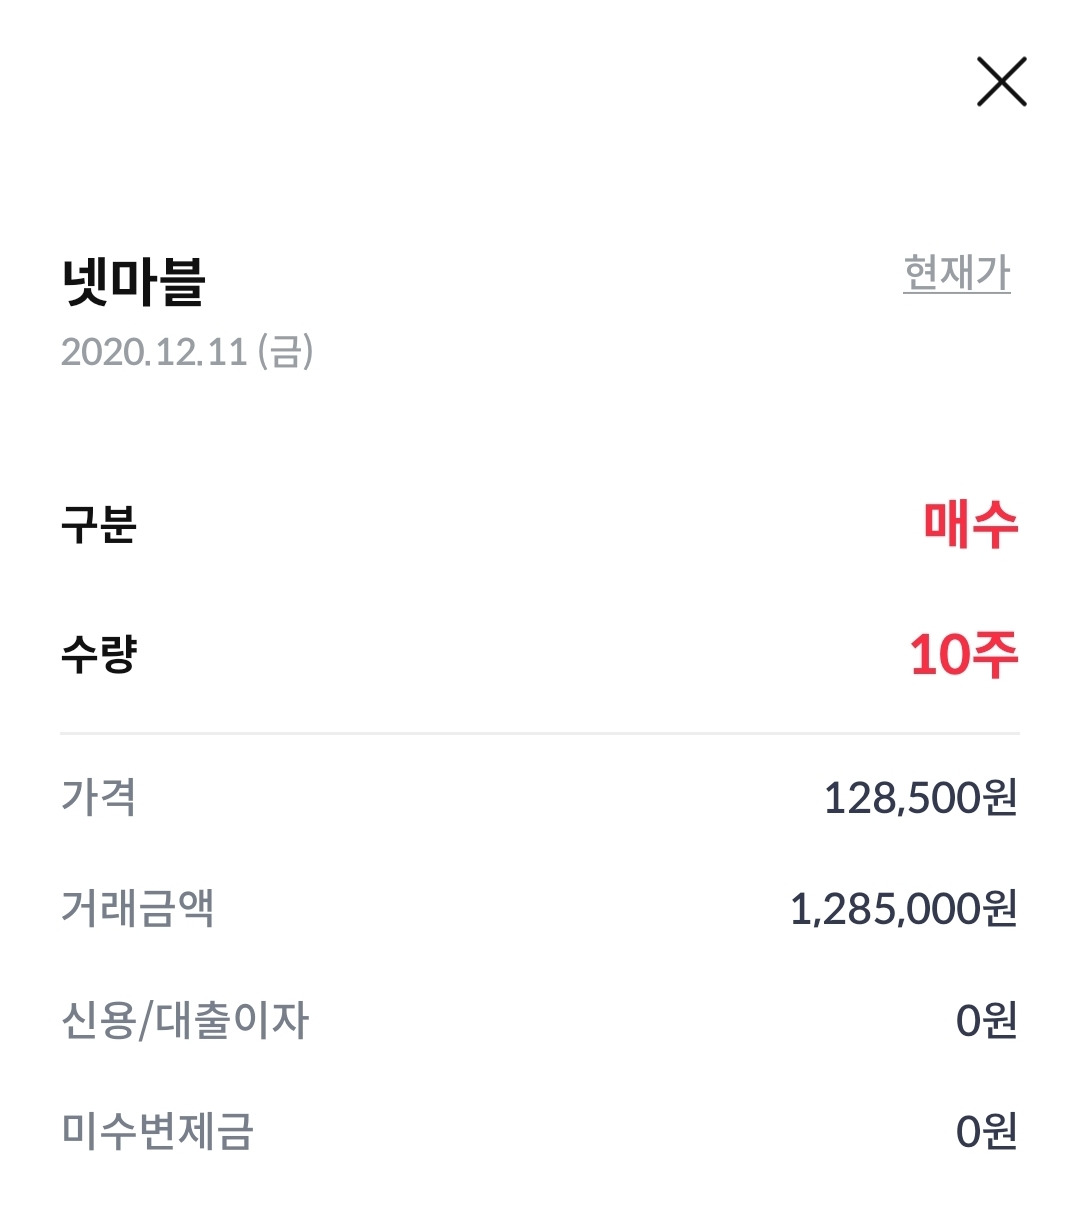The height and width of the screenshot is (1208, 1080).
Task: Tap the (금) weekday indicator
Action: click(x=286, y=352)
